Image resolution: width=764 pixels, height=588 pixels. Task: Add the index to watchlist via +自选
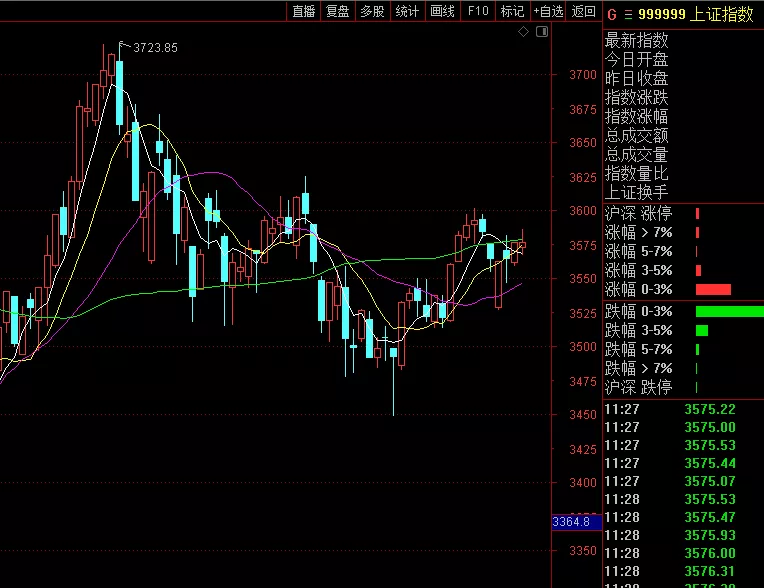[548, 11]
